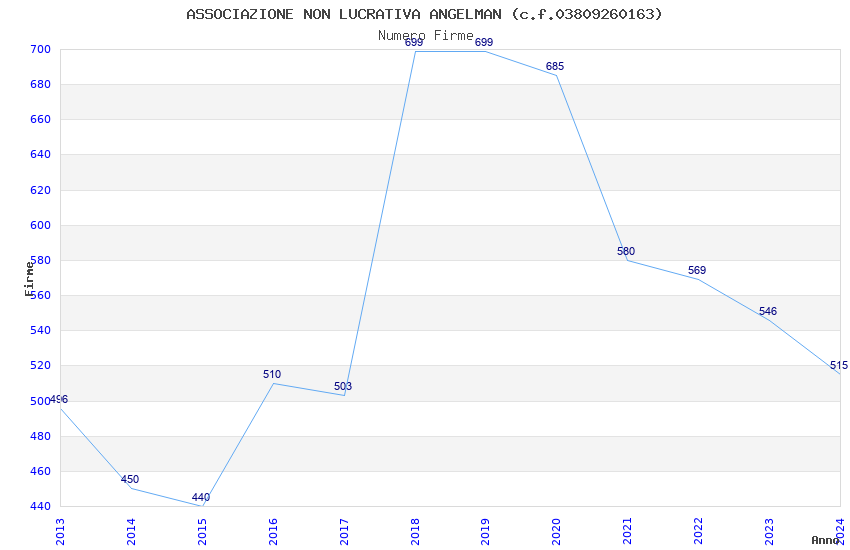Click the 660 y-axis tick label
Screen dimensions: 850x550
point(41,119)
